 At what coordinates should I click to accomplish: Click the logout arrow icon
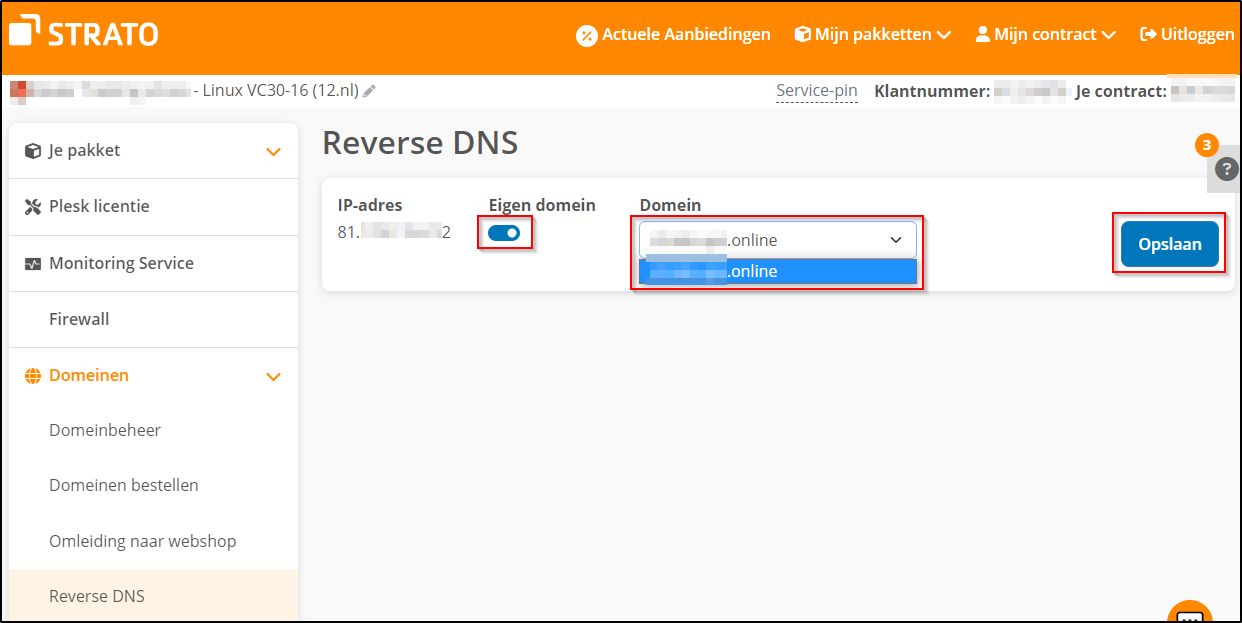coord(1148,34)
